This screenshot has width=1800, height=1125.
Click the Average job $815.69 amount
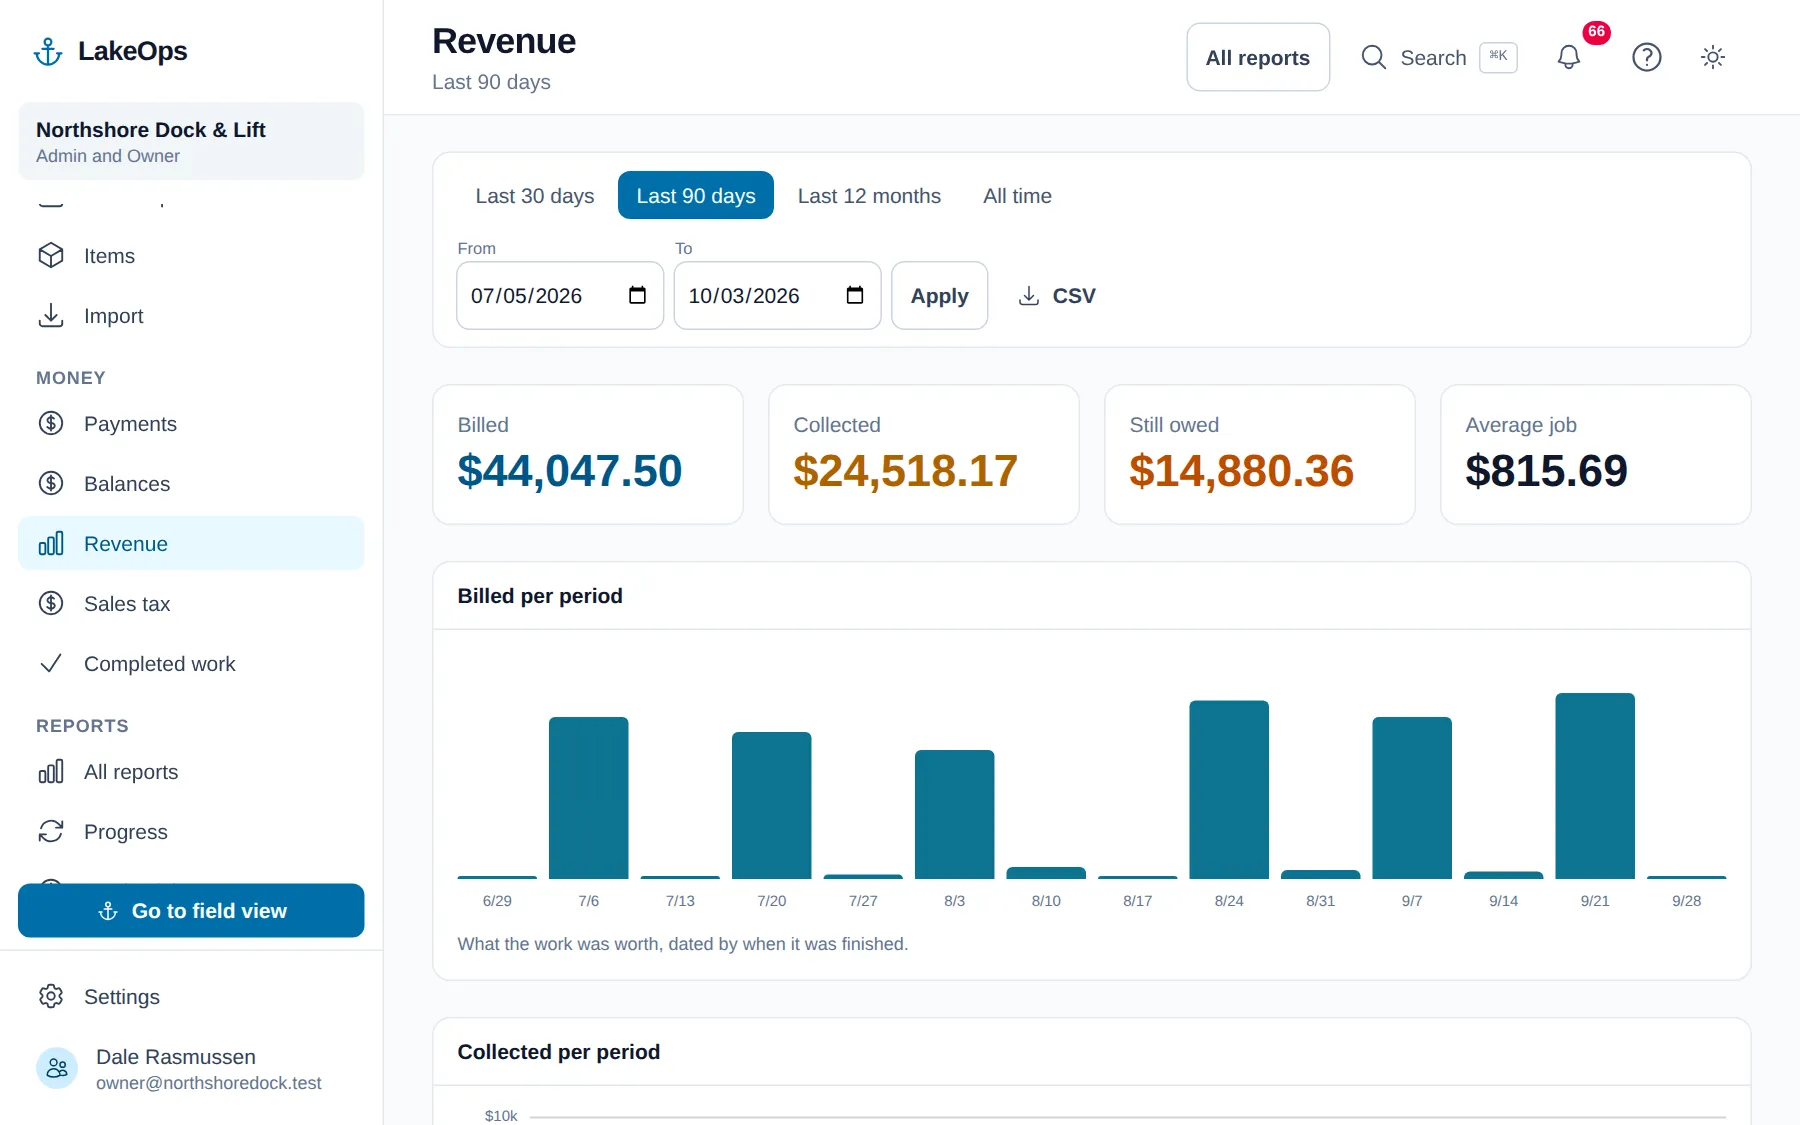tap(1547, 471)
